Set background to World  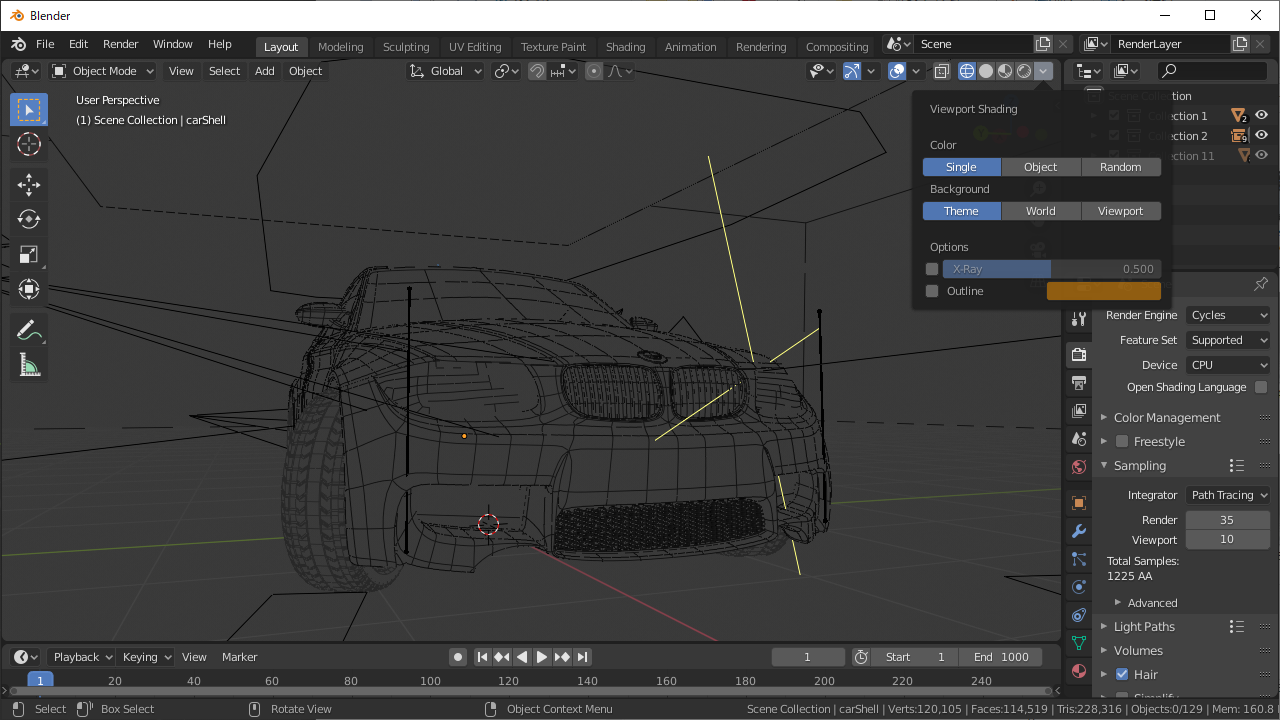pyautogui.click(x=1040, y=211)
